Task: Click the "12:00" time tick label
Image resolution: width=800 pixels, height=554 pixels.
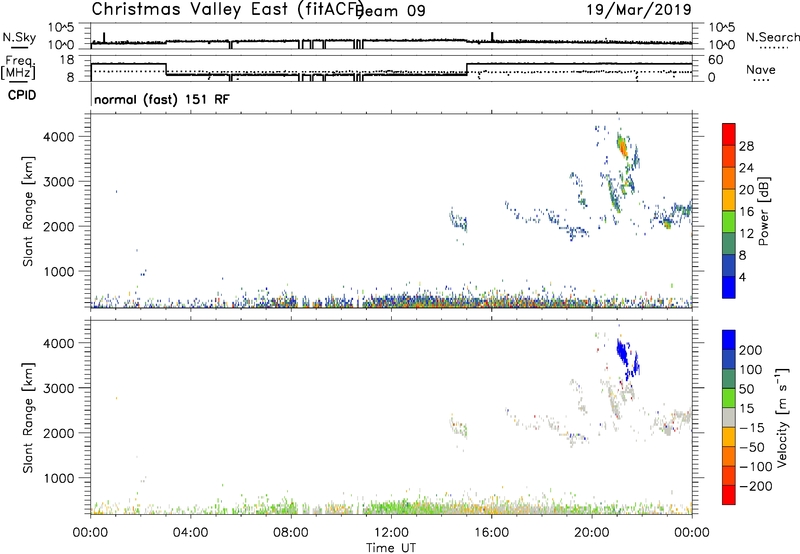Action: (x=391, y=533)
